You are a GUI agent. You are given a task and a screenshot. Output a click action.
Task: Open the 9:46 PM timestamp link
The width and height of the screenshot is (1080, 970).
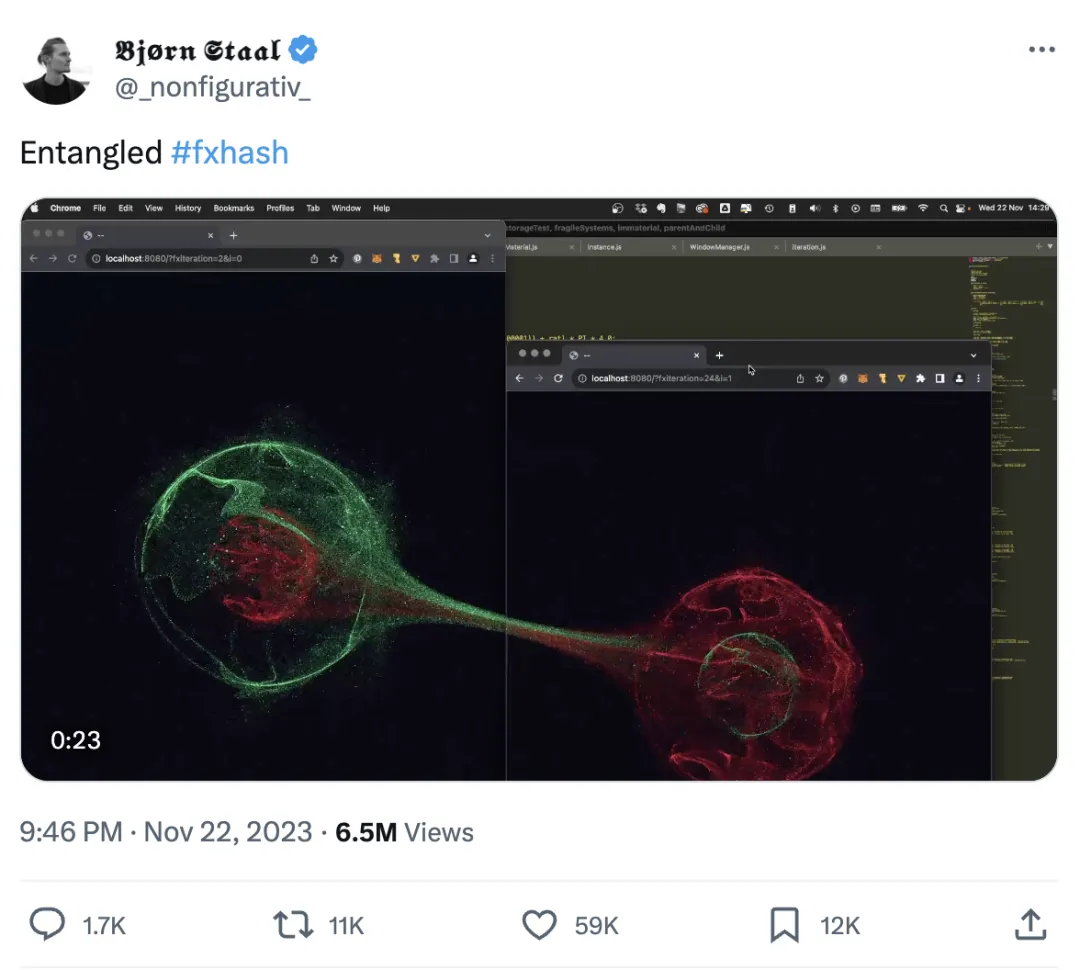(70, 832)
